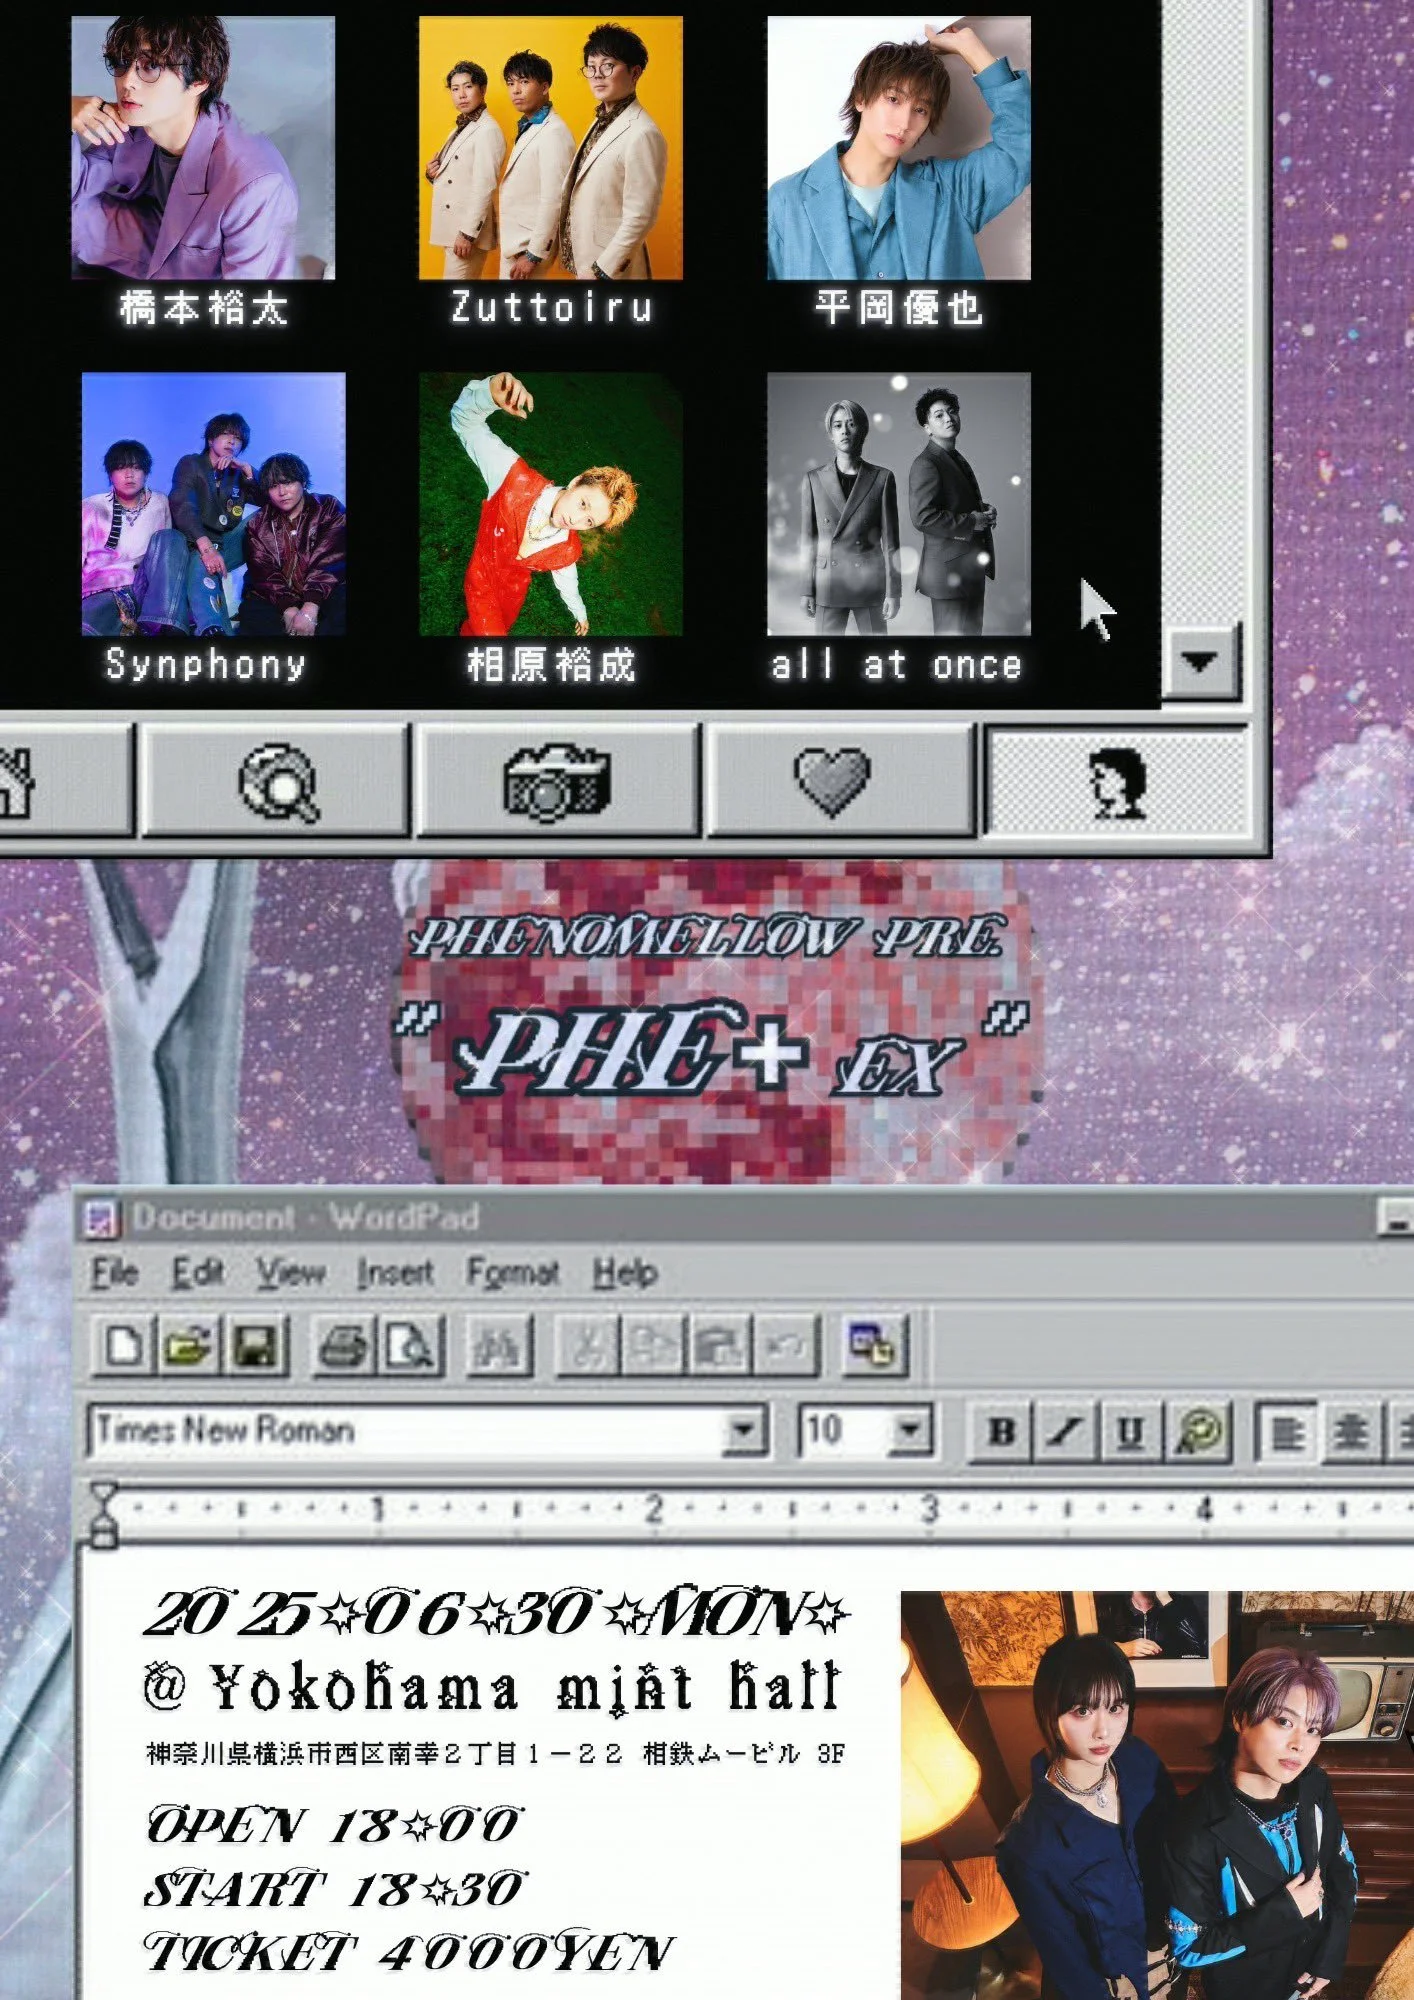Click the PHE+ EX event title
Screen dimensions: 1414x2000
(x=710, y=1050)
